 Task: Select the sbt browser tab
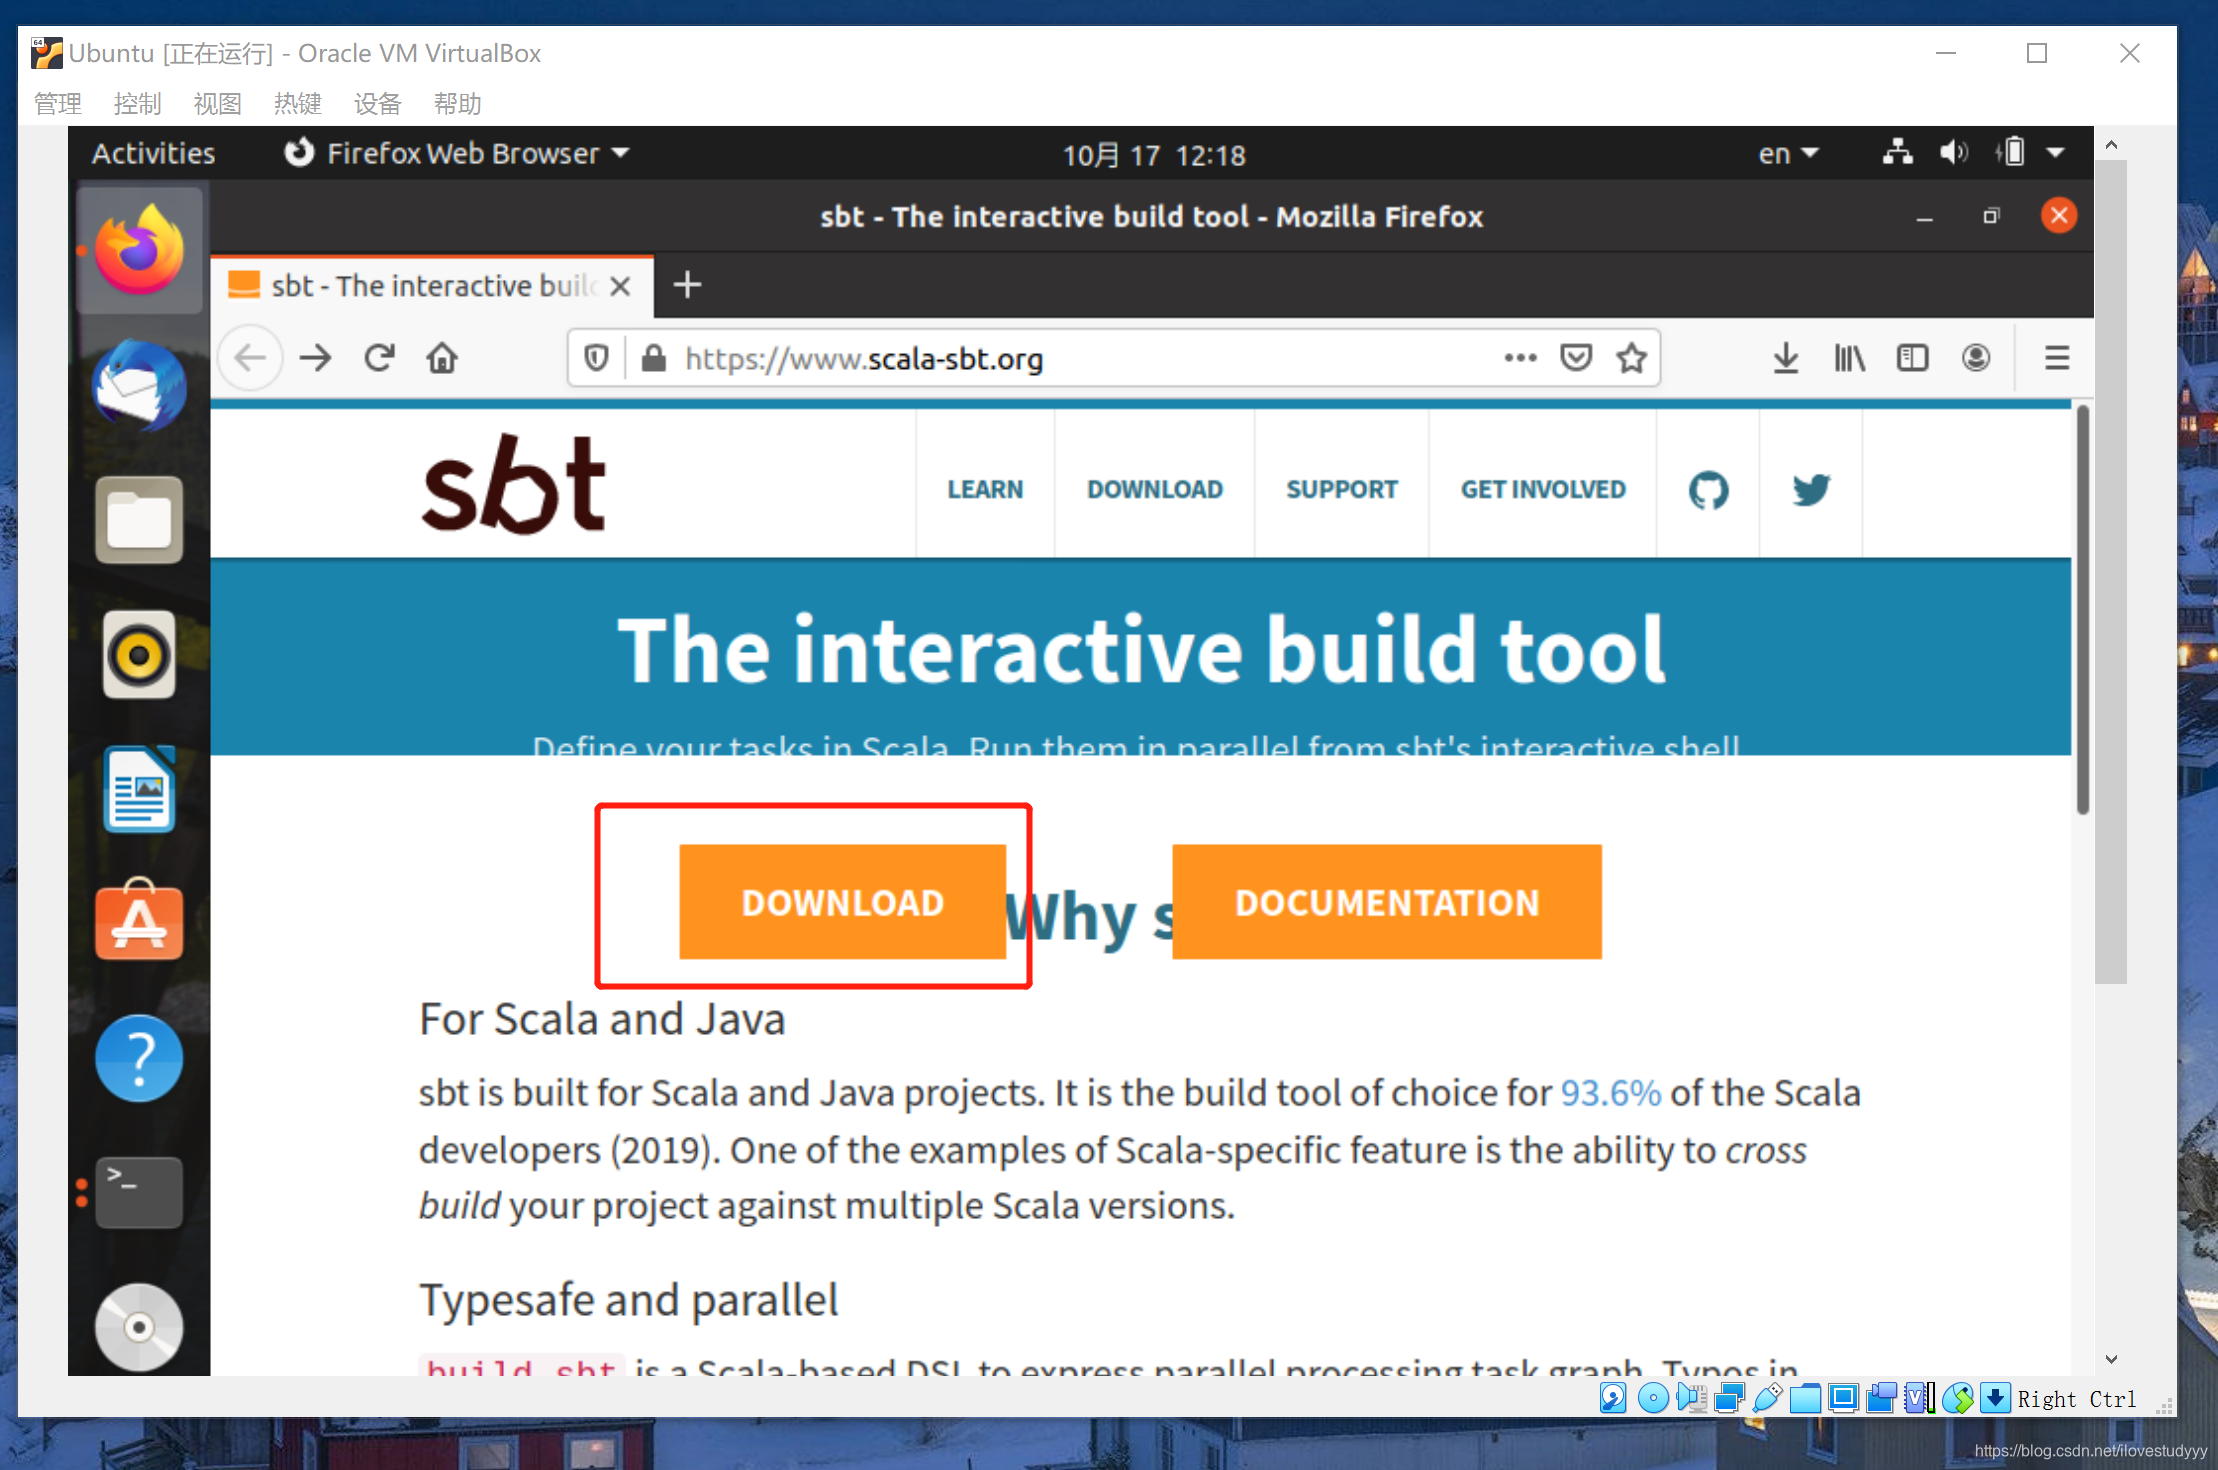pyautogui.click(x=432, y=286)
